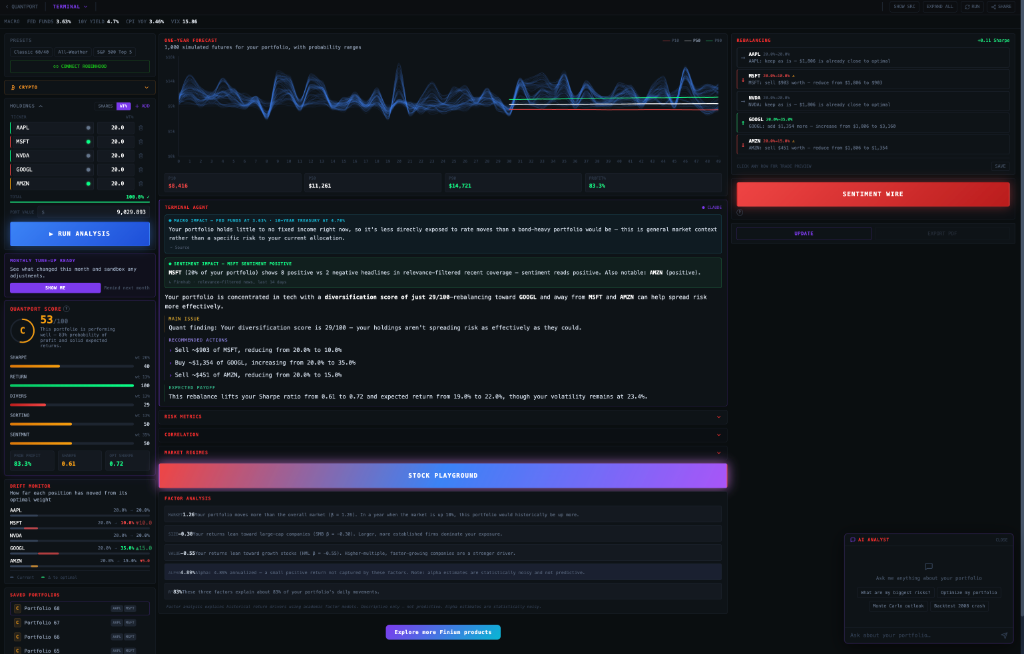Switch holdings input to Shares mode
This screenshot has width=1024, height=654.
point(105,106)
